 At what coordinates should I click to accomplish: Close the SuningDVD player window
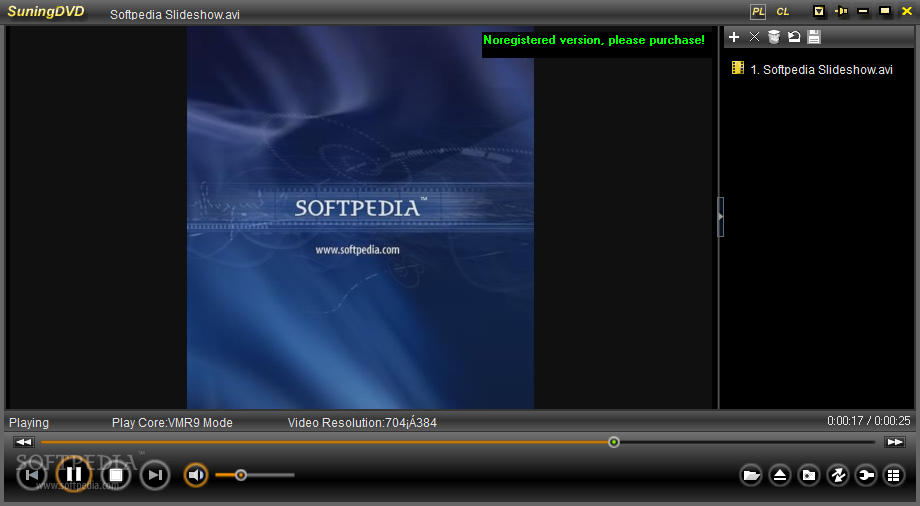pos(907,11)
